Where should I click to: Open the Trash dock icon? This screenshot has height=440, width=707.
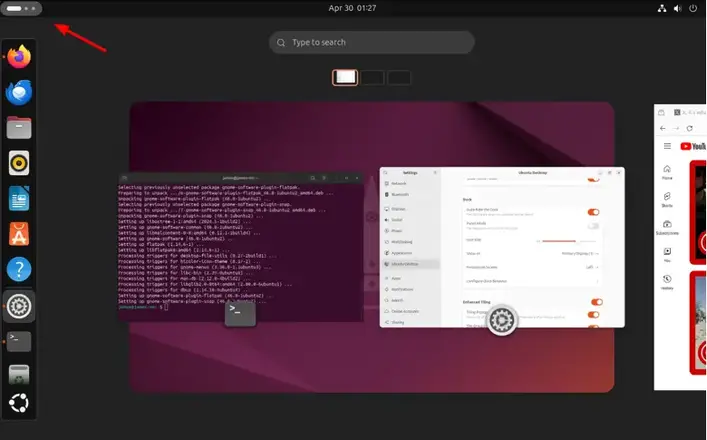point(19,375)
